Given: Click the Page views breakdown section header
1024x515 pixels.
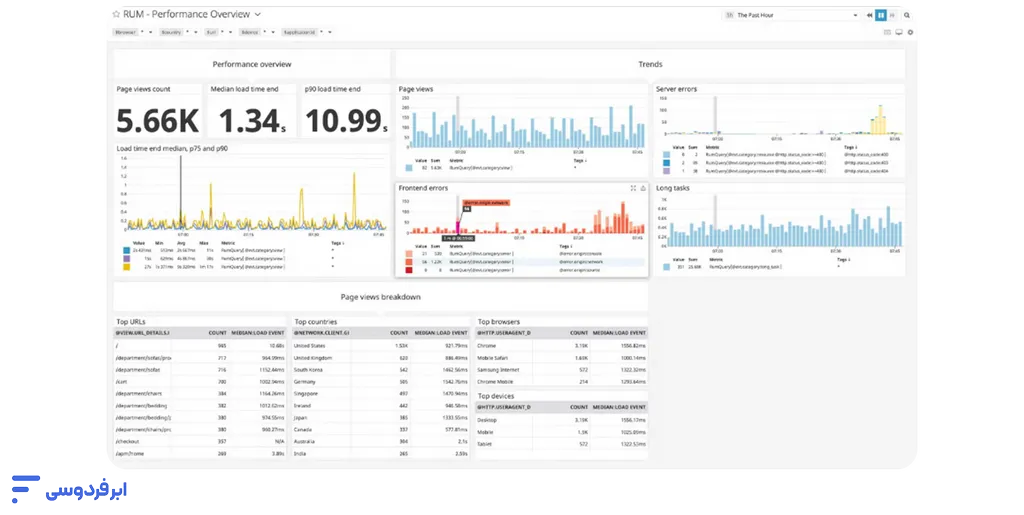Looking at the screenshot, I should pos(380,297).
